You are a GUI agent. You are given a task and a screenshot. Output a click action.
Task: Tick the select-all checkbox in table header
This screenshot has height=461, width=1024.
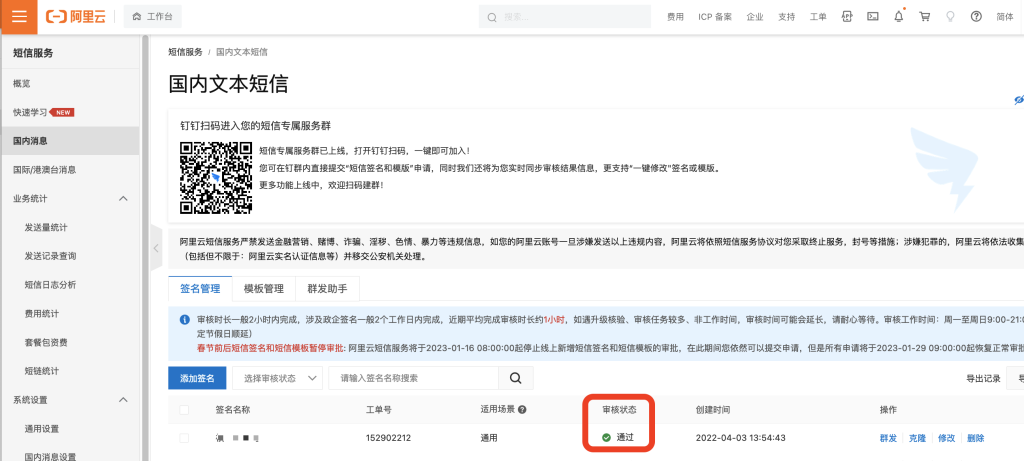(x=184, y=410)
